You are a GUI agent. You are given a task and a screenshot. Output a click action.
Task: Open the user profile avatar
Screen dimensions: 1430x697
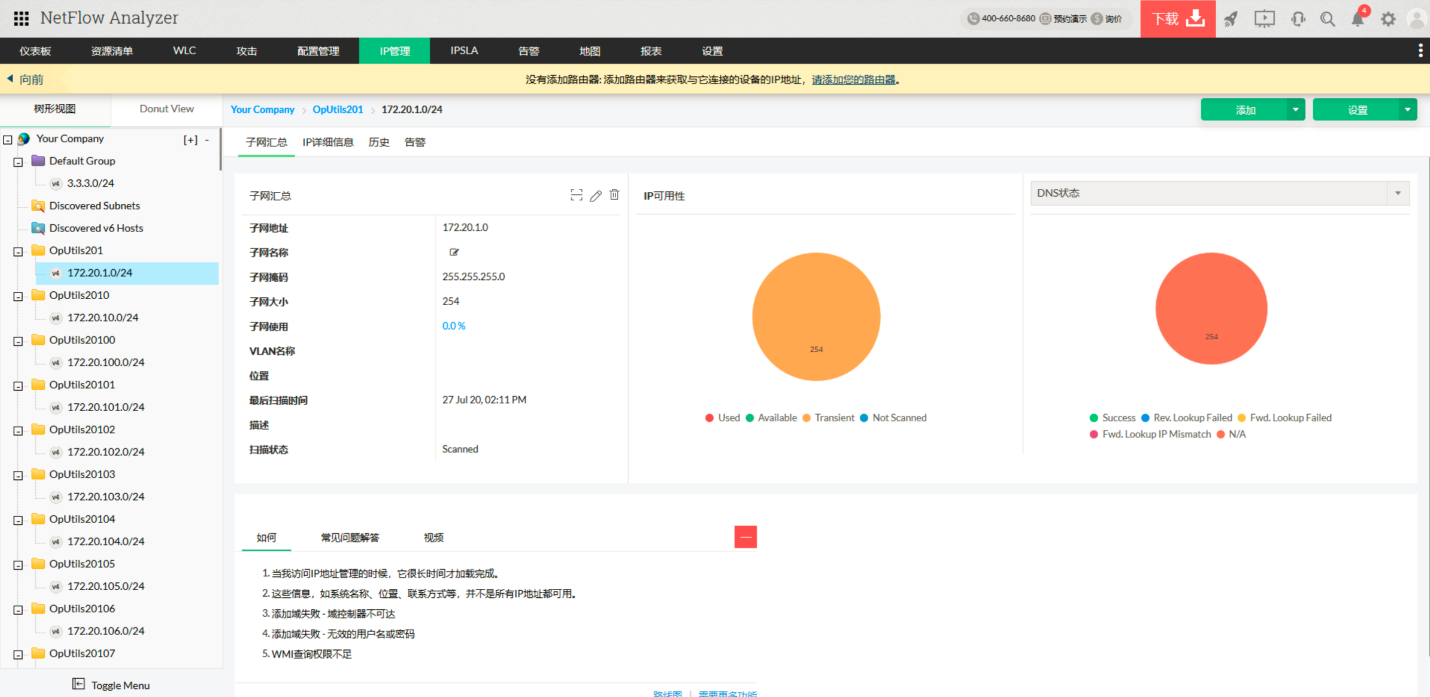pos(1417,18)
